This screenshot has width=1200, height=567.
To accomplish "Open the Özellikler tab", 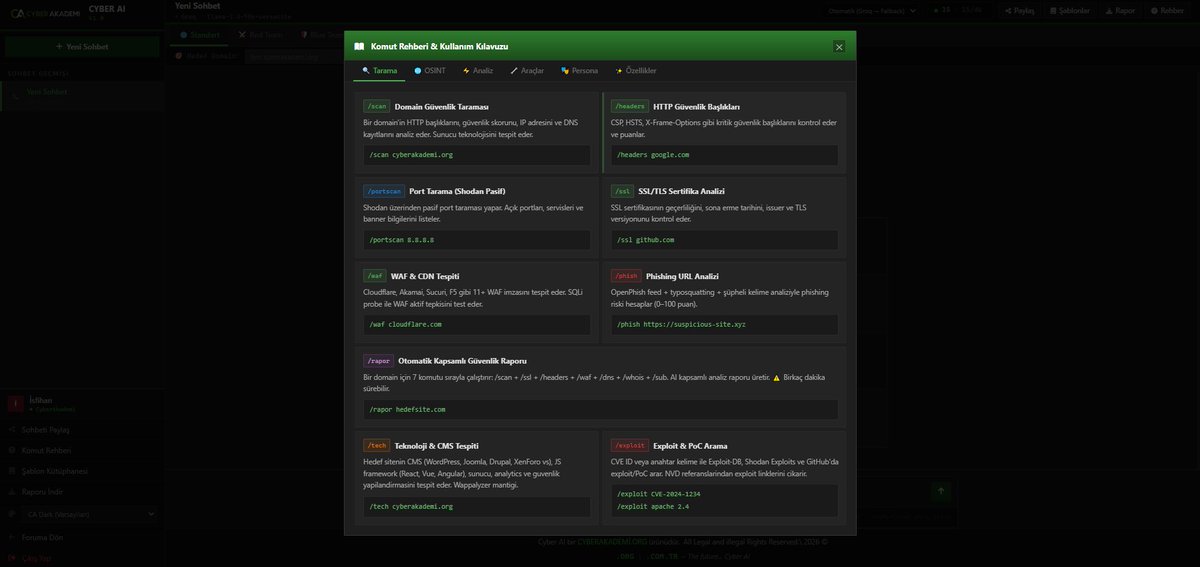I will pyautogui.click(x=636, y=71).
